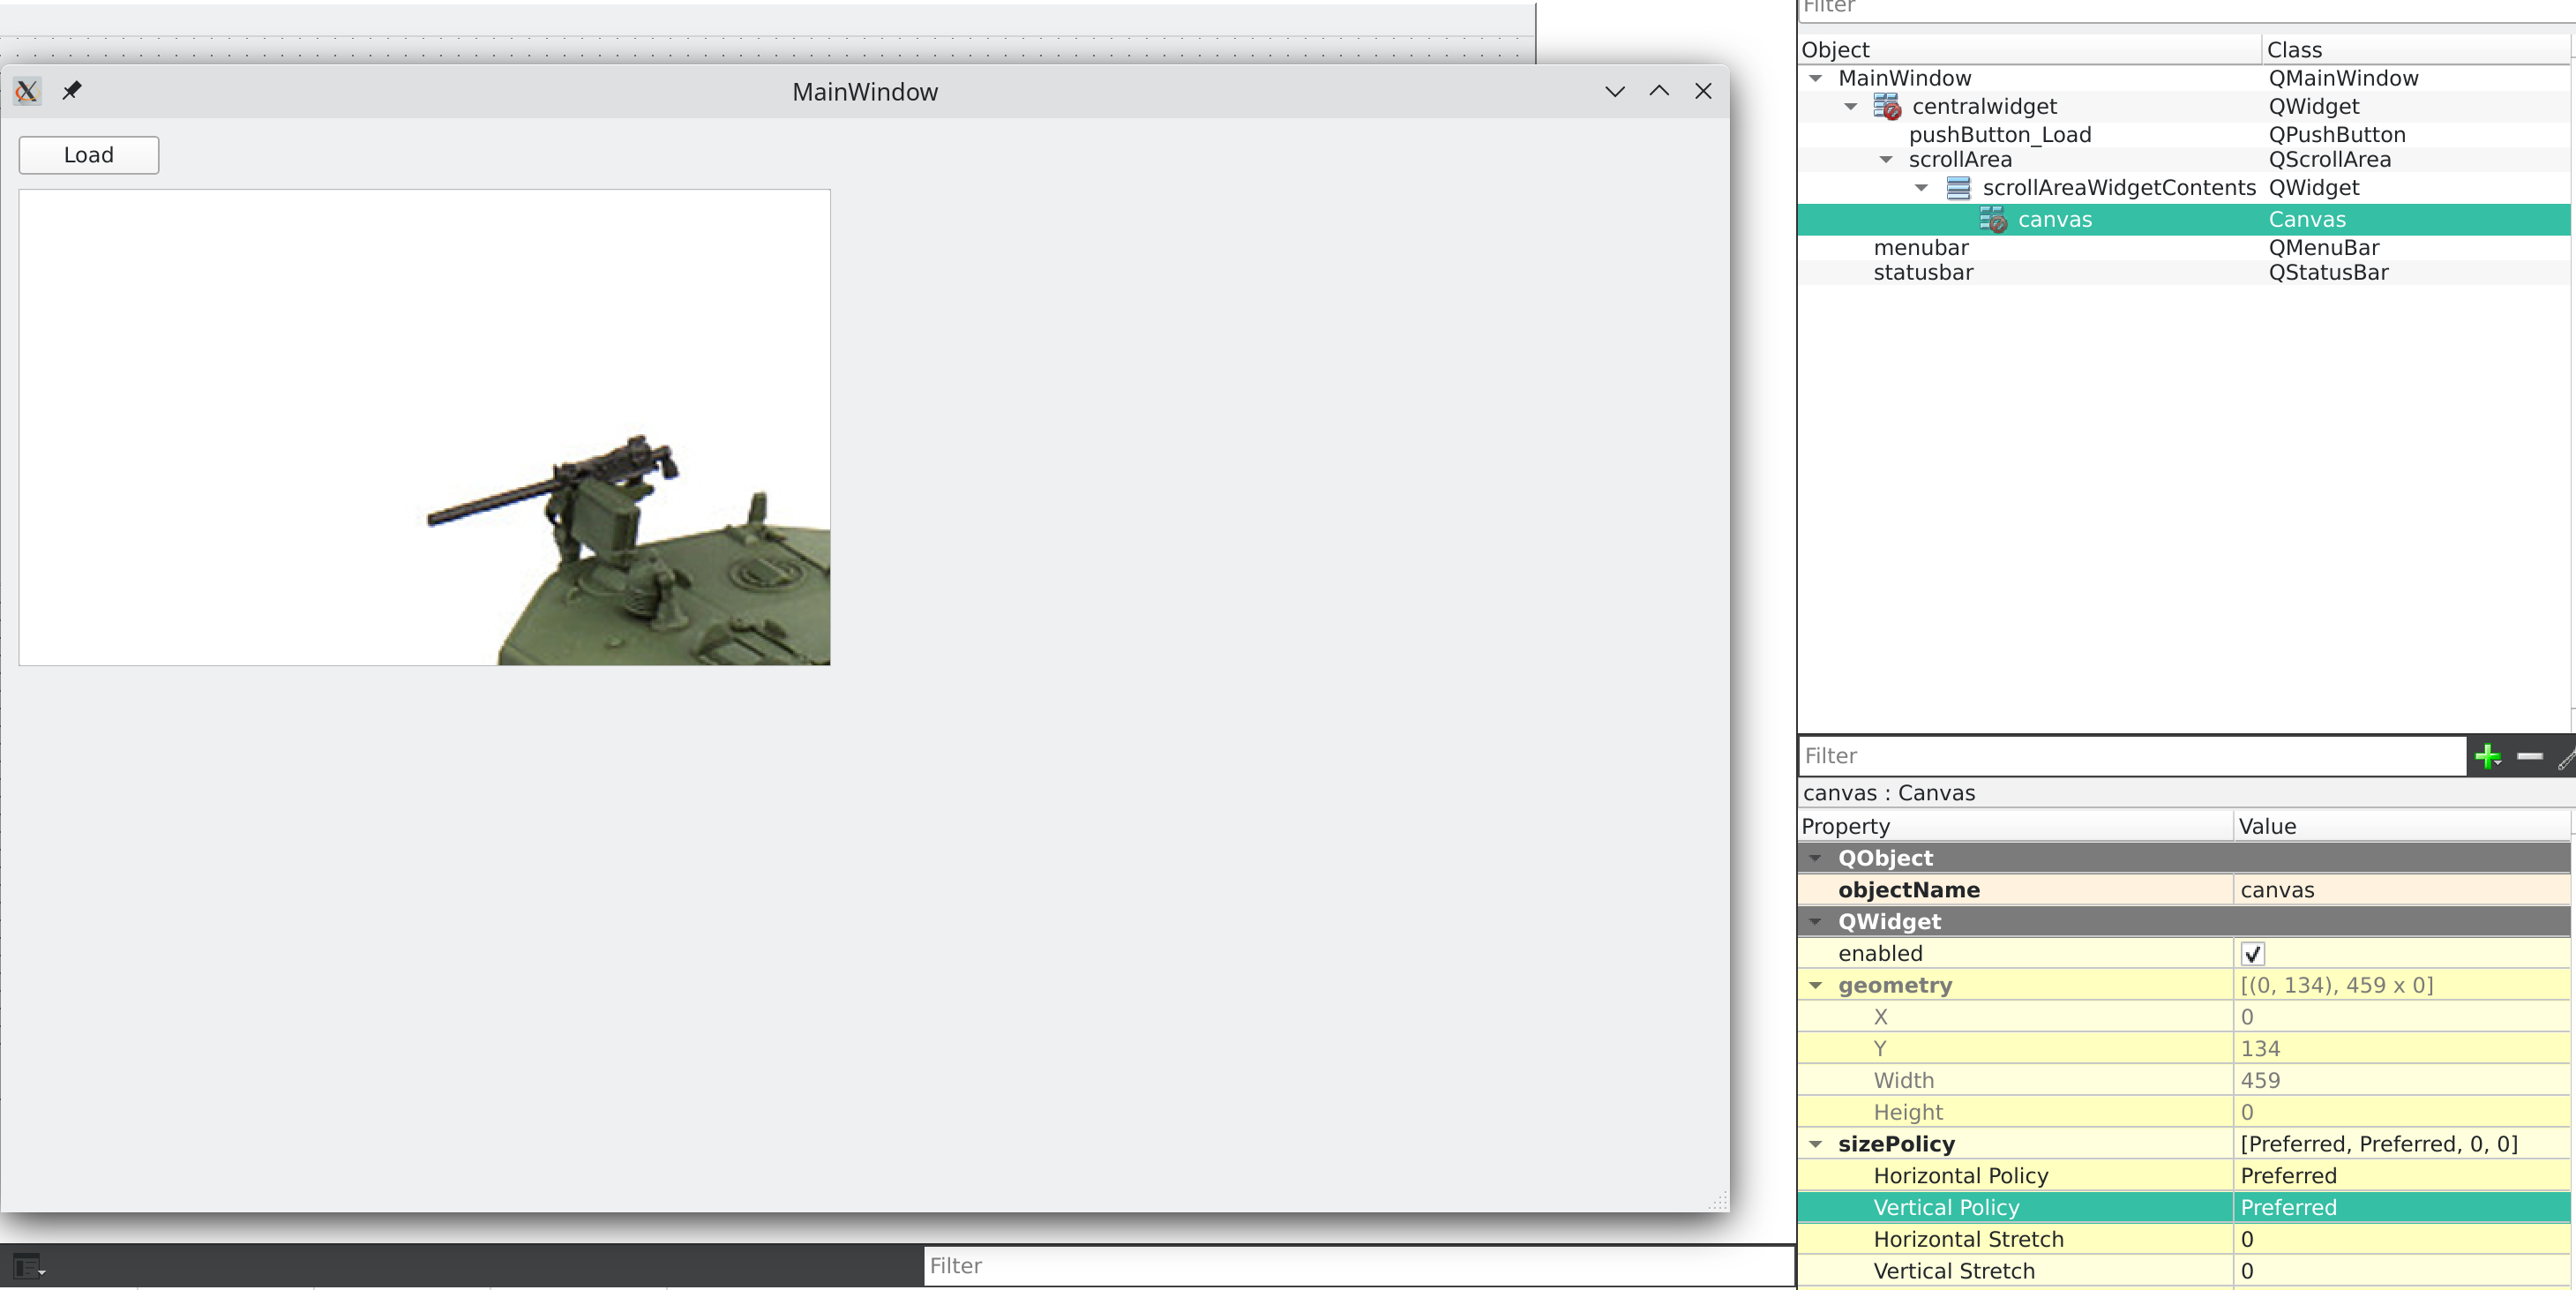Select the statusbar object row

[x=2183, y=272]
